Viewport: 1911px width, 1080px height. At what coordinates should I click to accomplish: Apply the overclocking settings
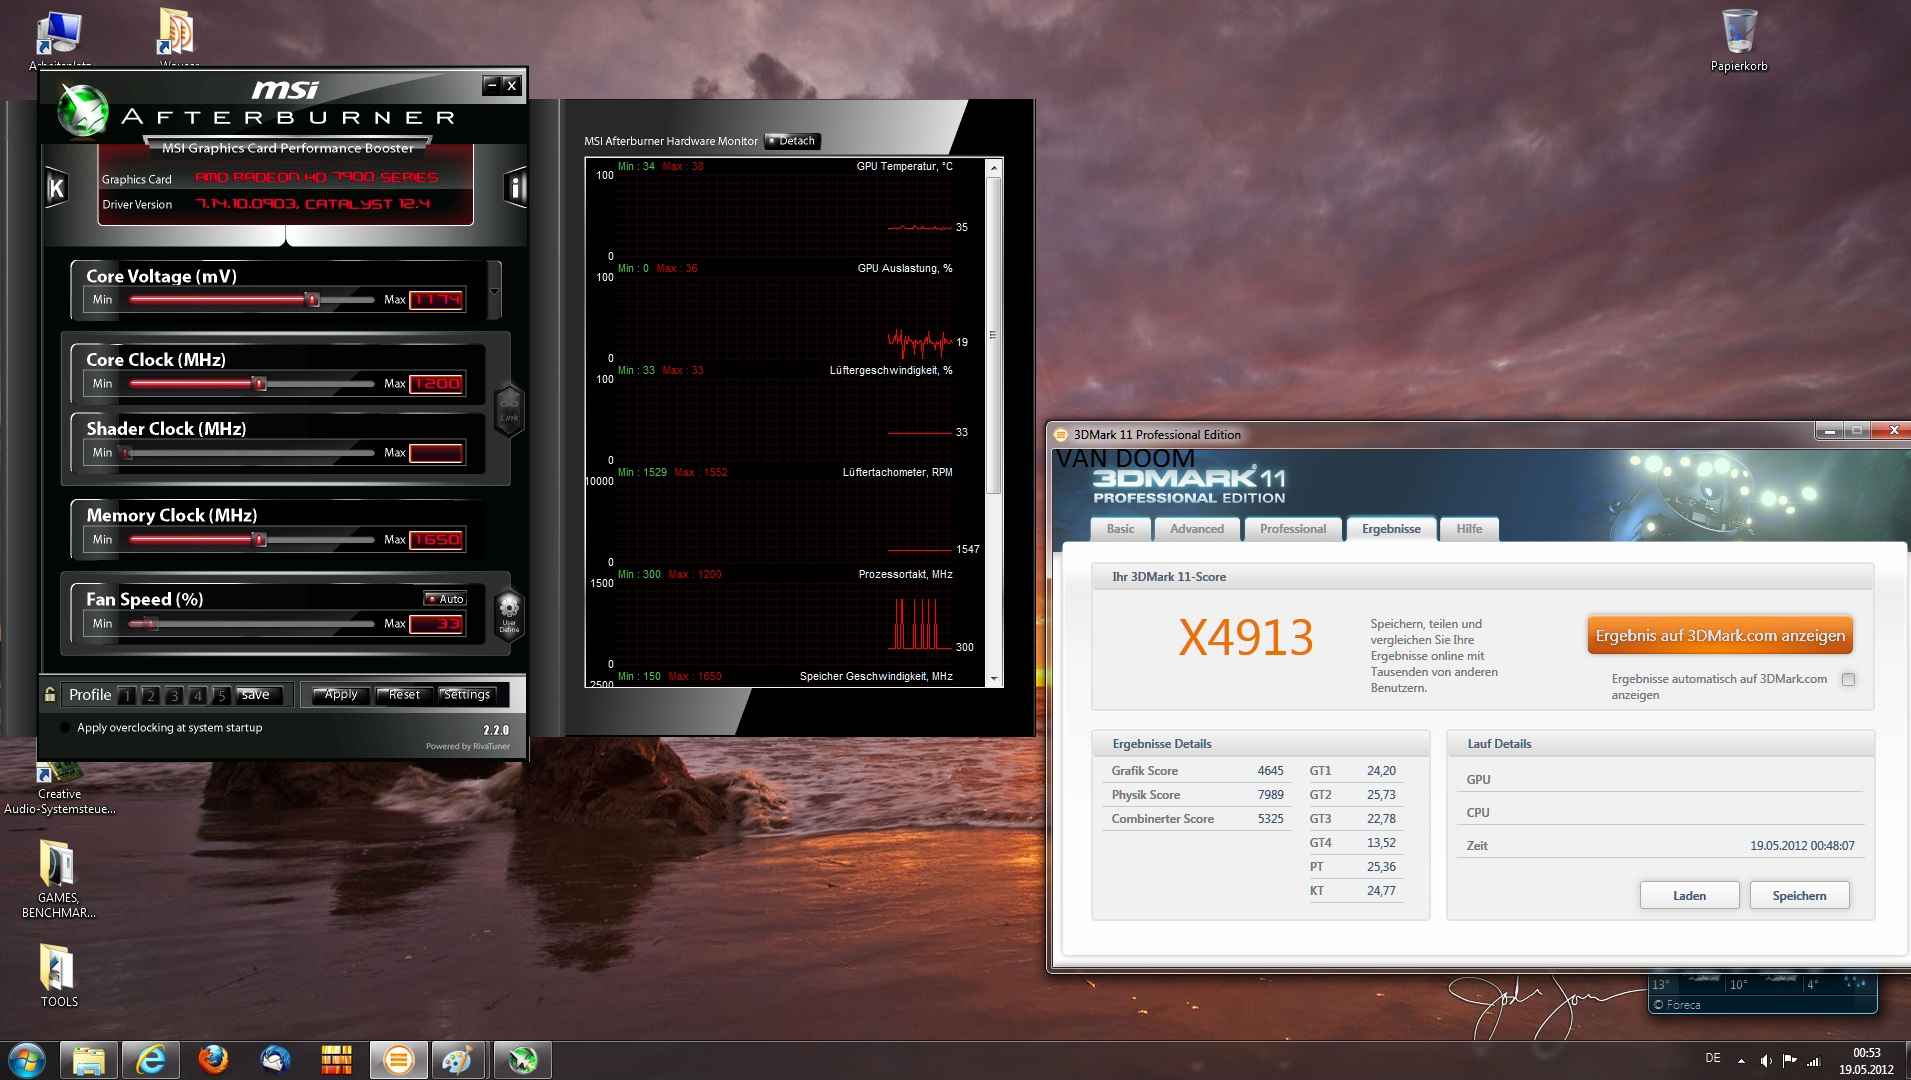click(340, 695)
